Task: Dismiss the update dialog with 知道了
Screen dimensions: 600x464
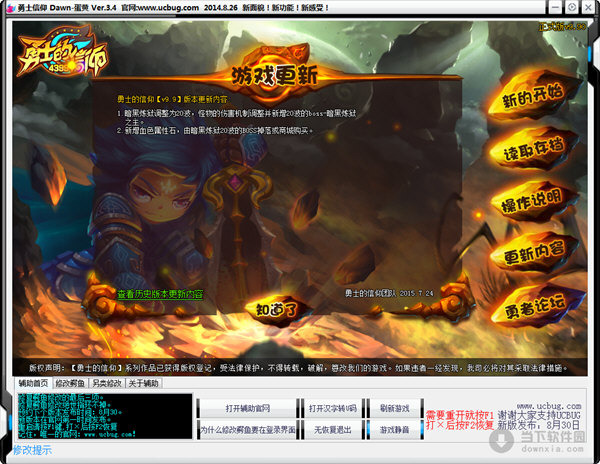Action: point(277,310)
